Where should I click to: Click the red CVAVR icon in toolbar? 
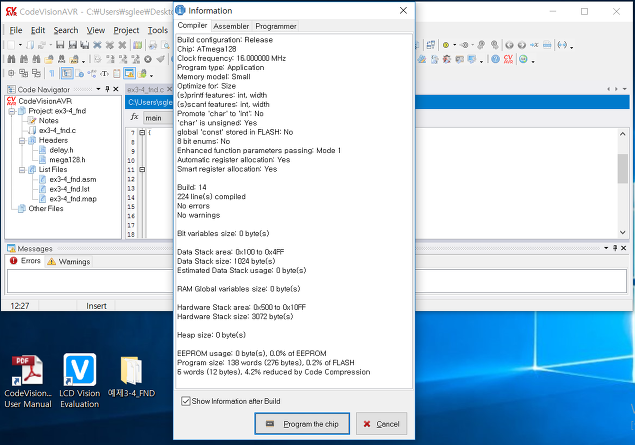pyautogui.click(x=508, y=60)
